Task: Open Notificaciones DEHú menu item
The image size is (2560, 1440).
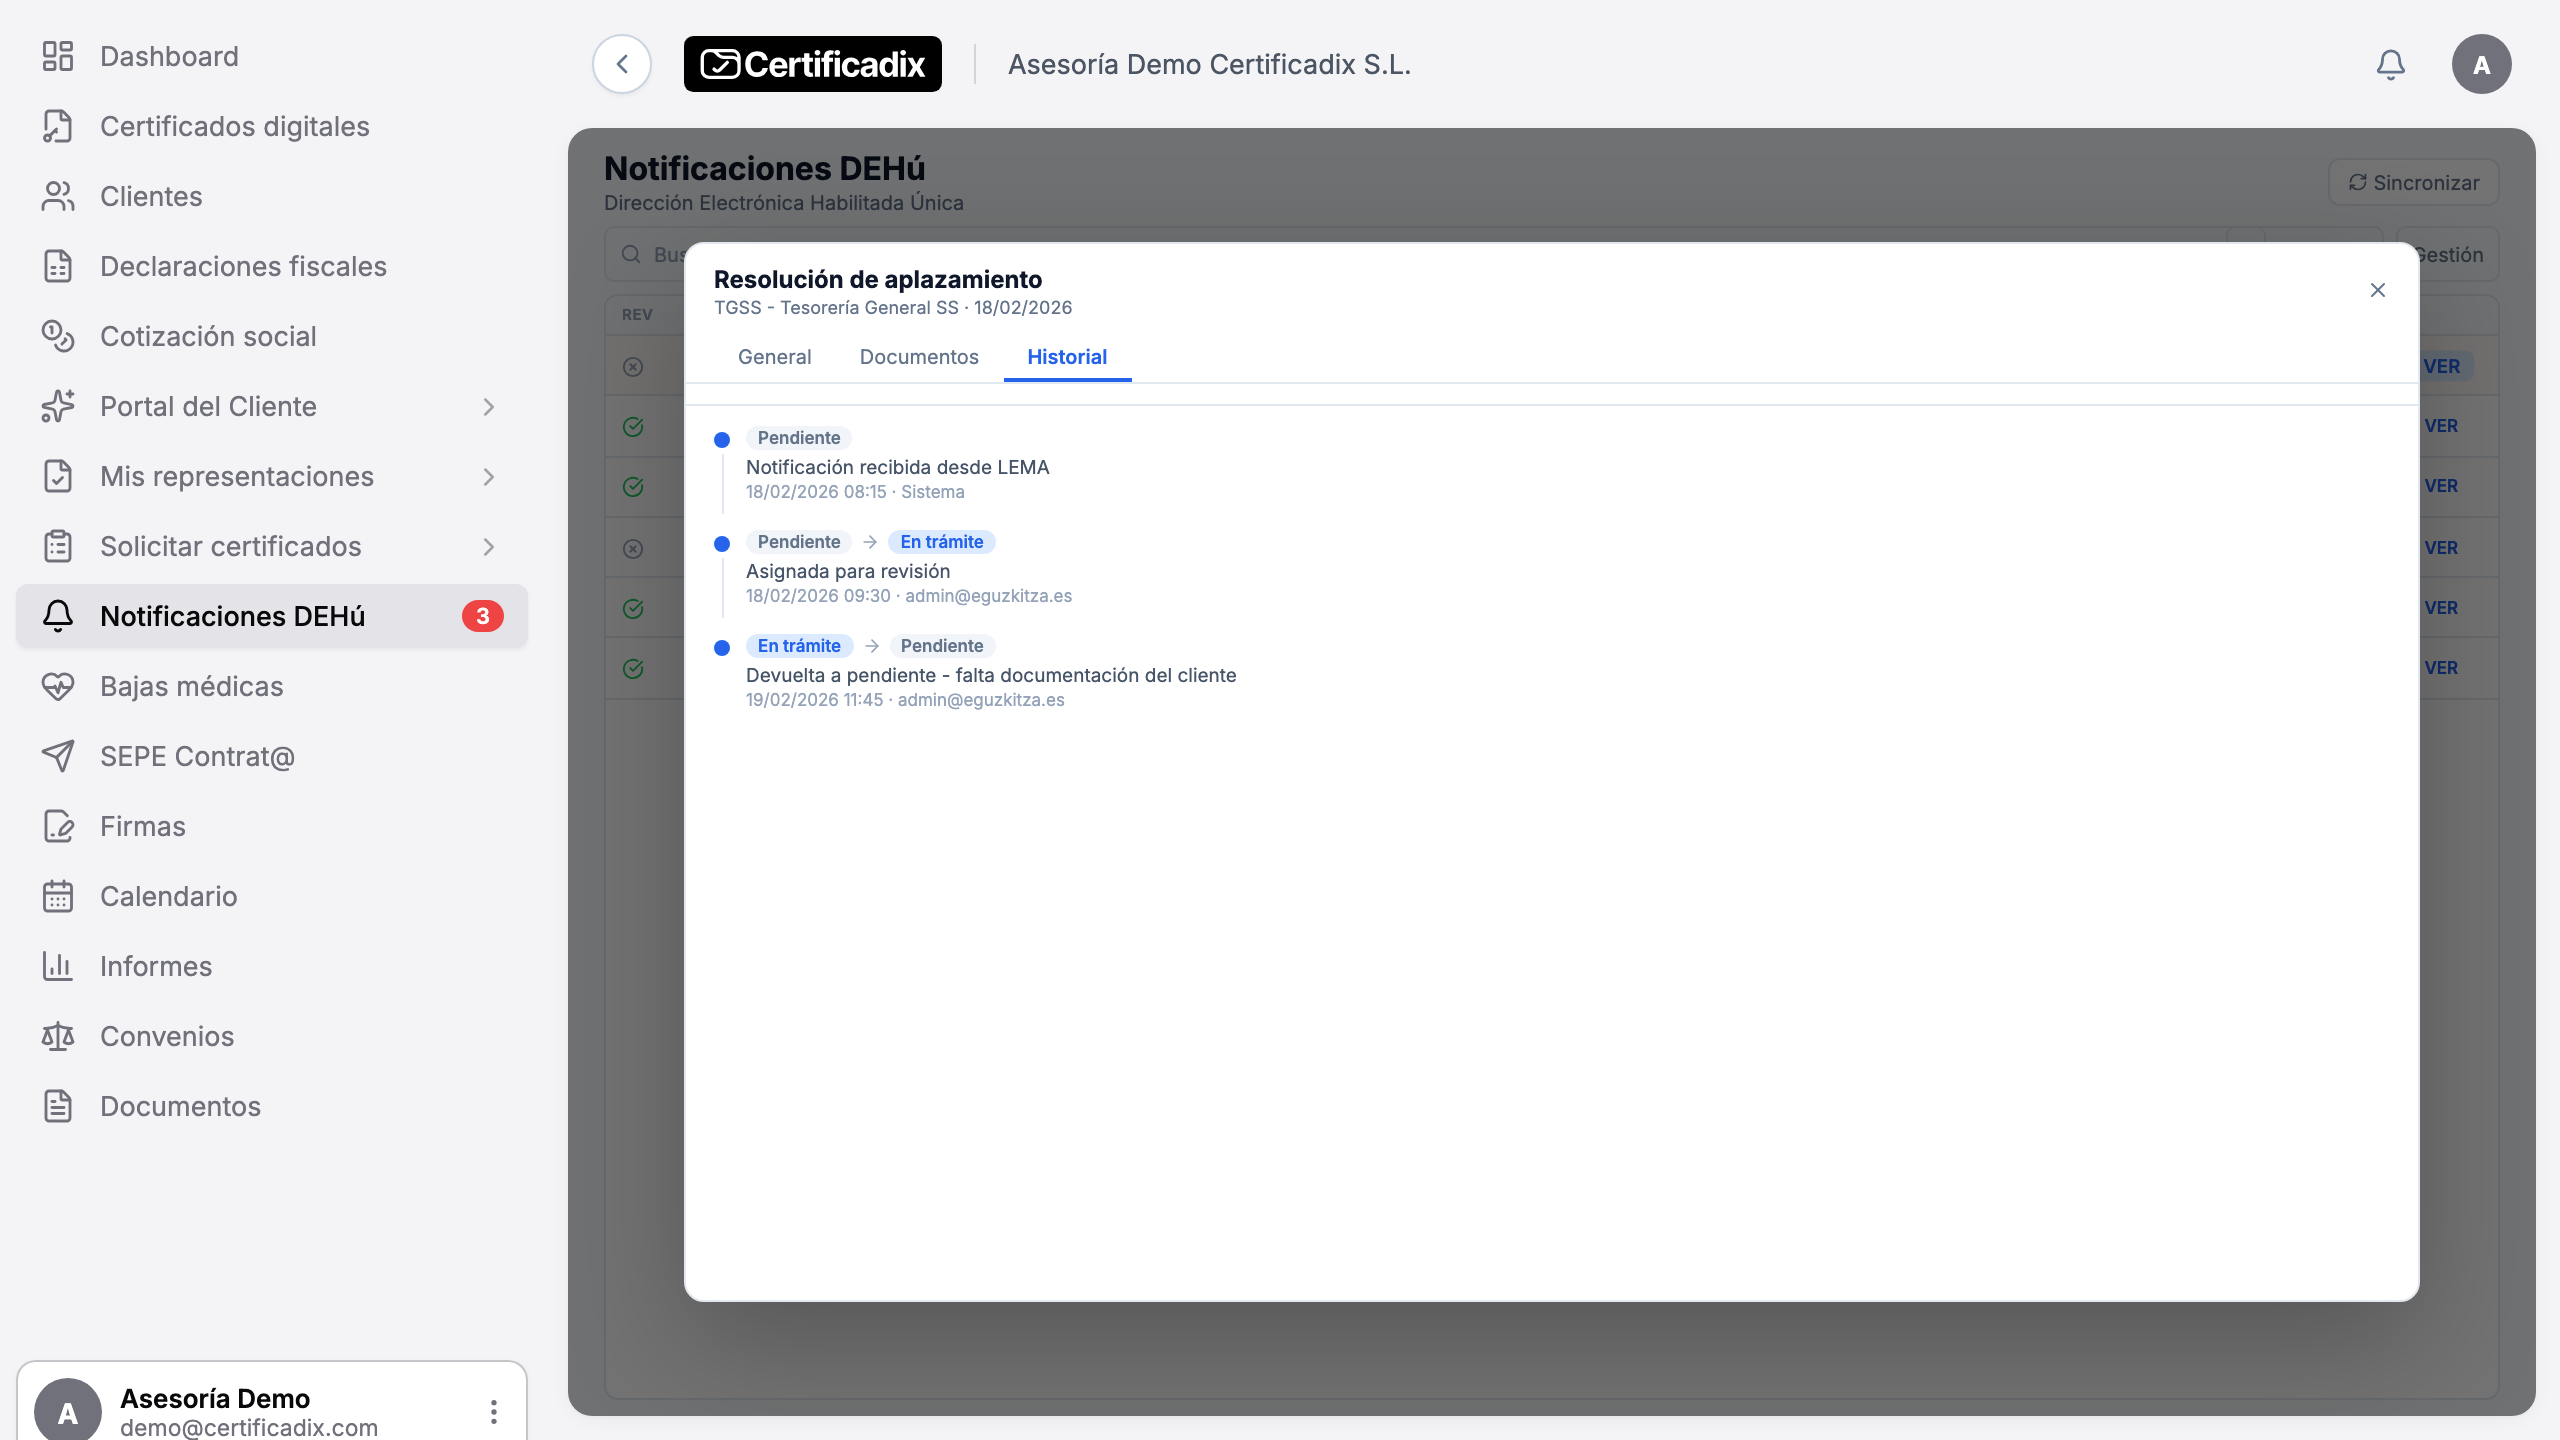Action: 272,616
